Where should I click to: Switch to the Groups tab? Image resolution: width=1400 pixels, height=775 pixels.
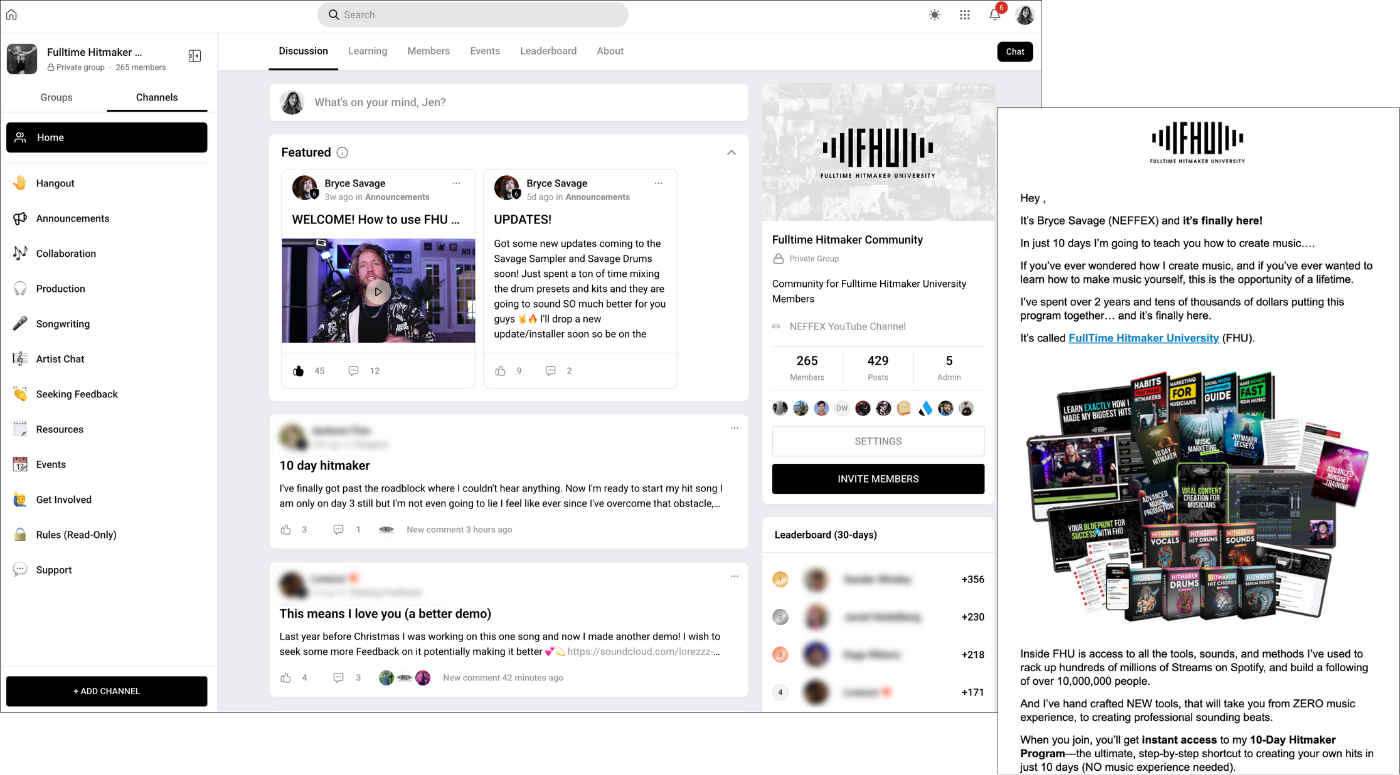[56, 97]
